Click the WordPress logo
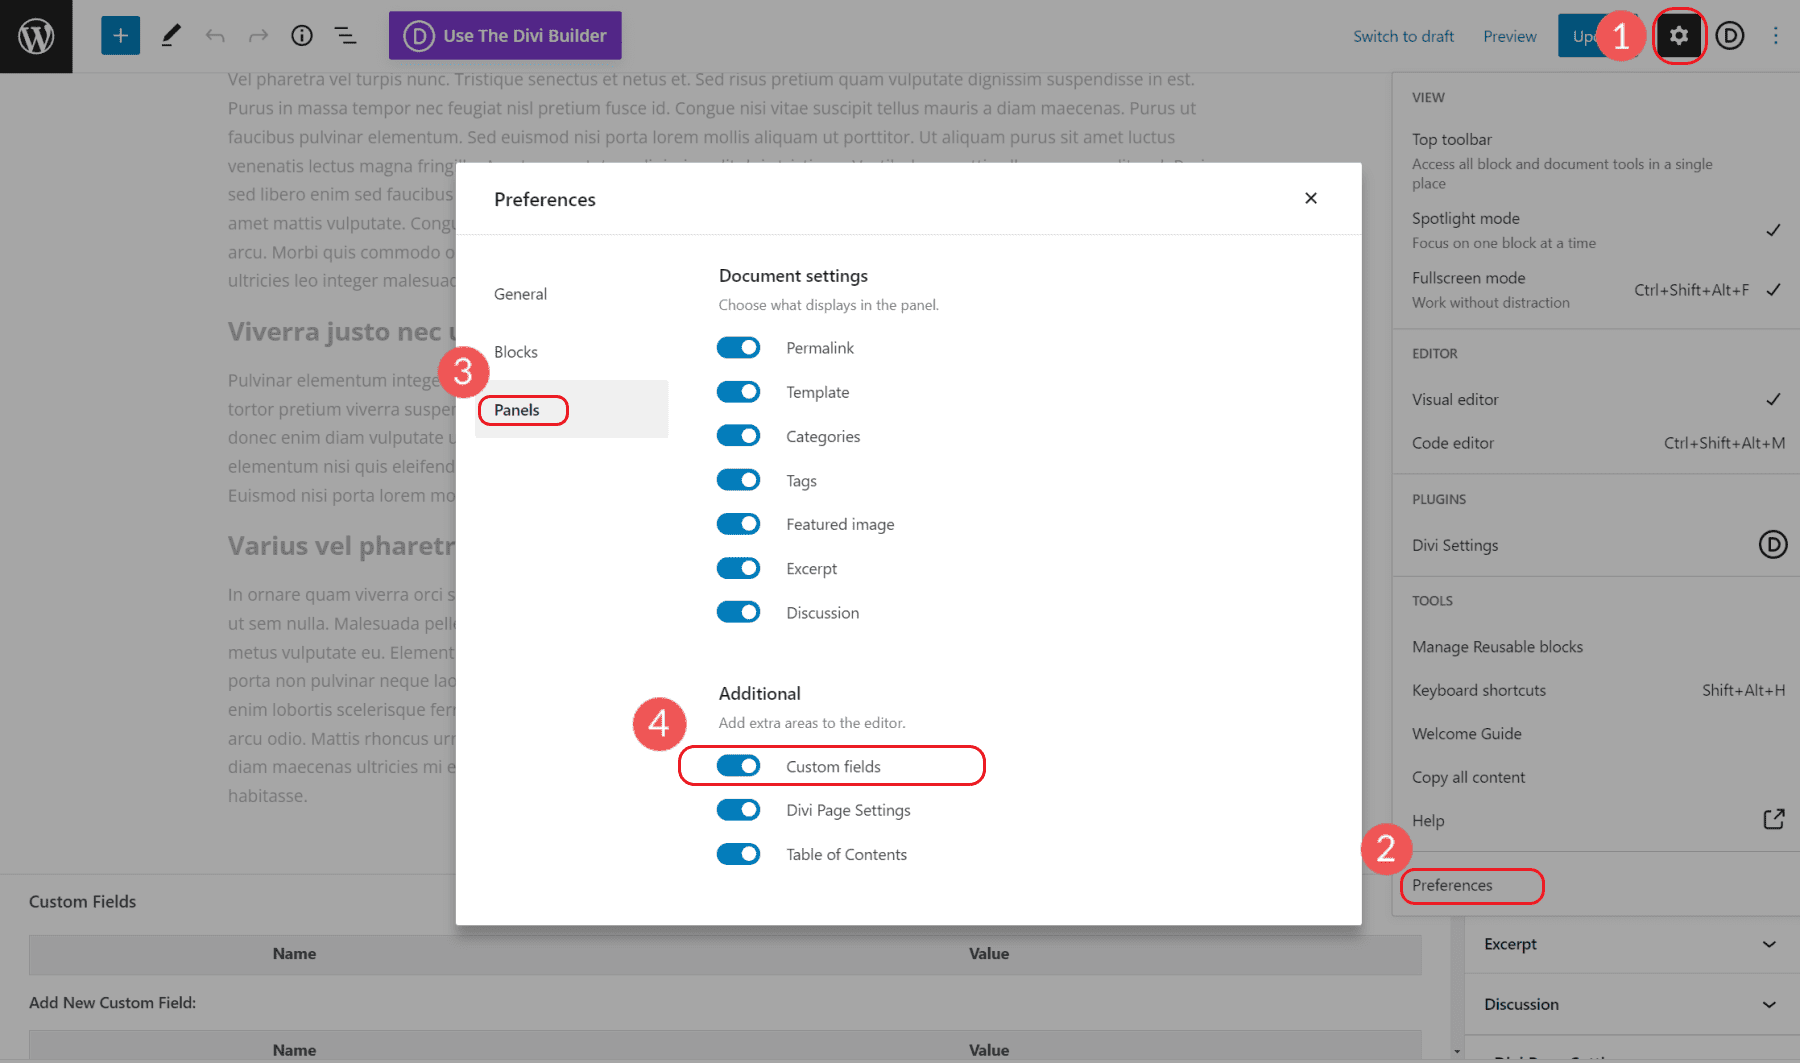This screenshot has height=1063, width=1800. point(36,35)
